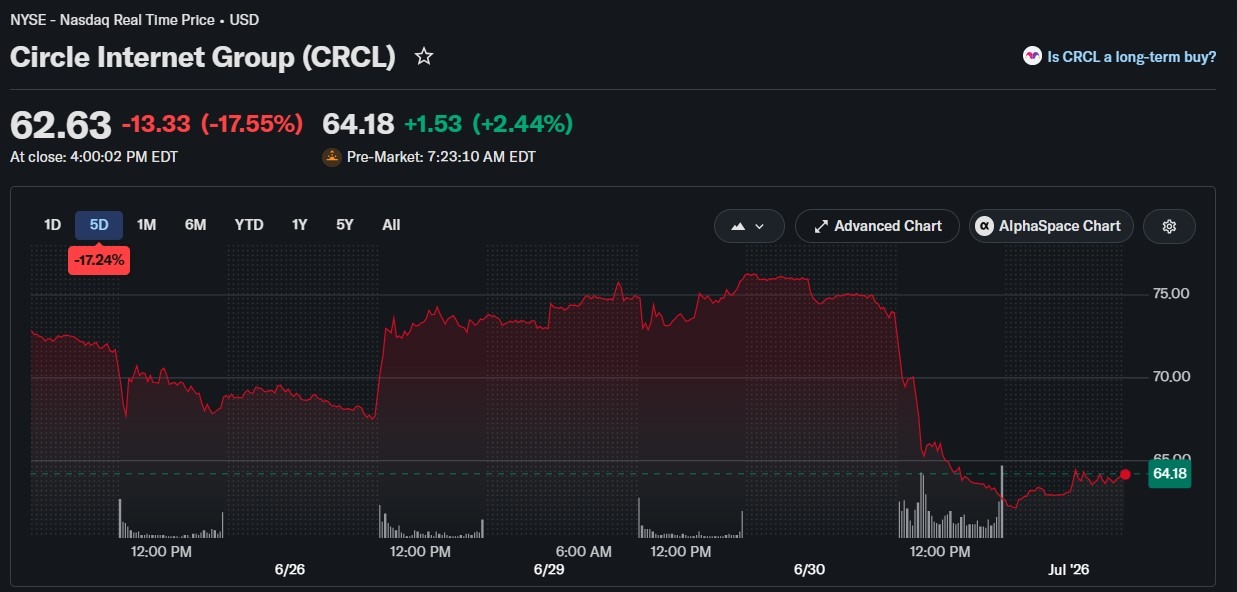Screen dimensions: 1237x592
Task: Click the purple icon beside 'Is CRCL a long-term buy?'
Action: click(1032, 57)
